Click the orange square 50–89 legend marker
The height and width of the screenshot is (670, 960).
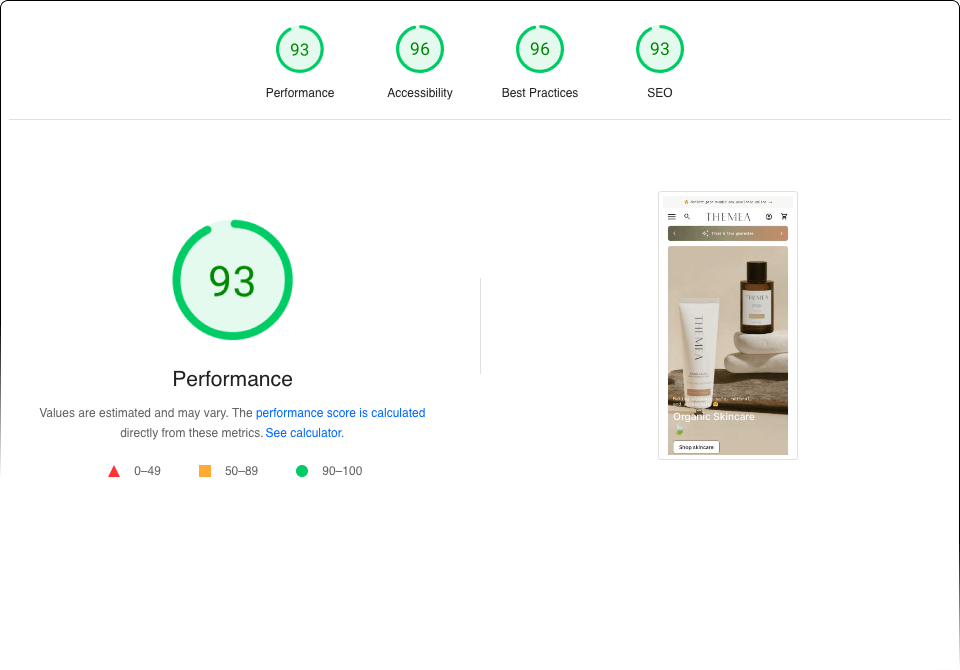coord(205,471)
